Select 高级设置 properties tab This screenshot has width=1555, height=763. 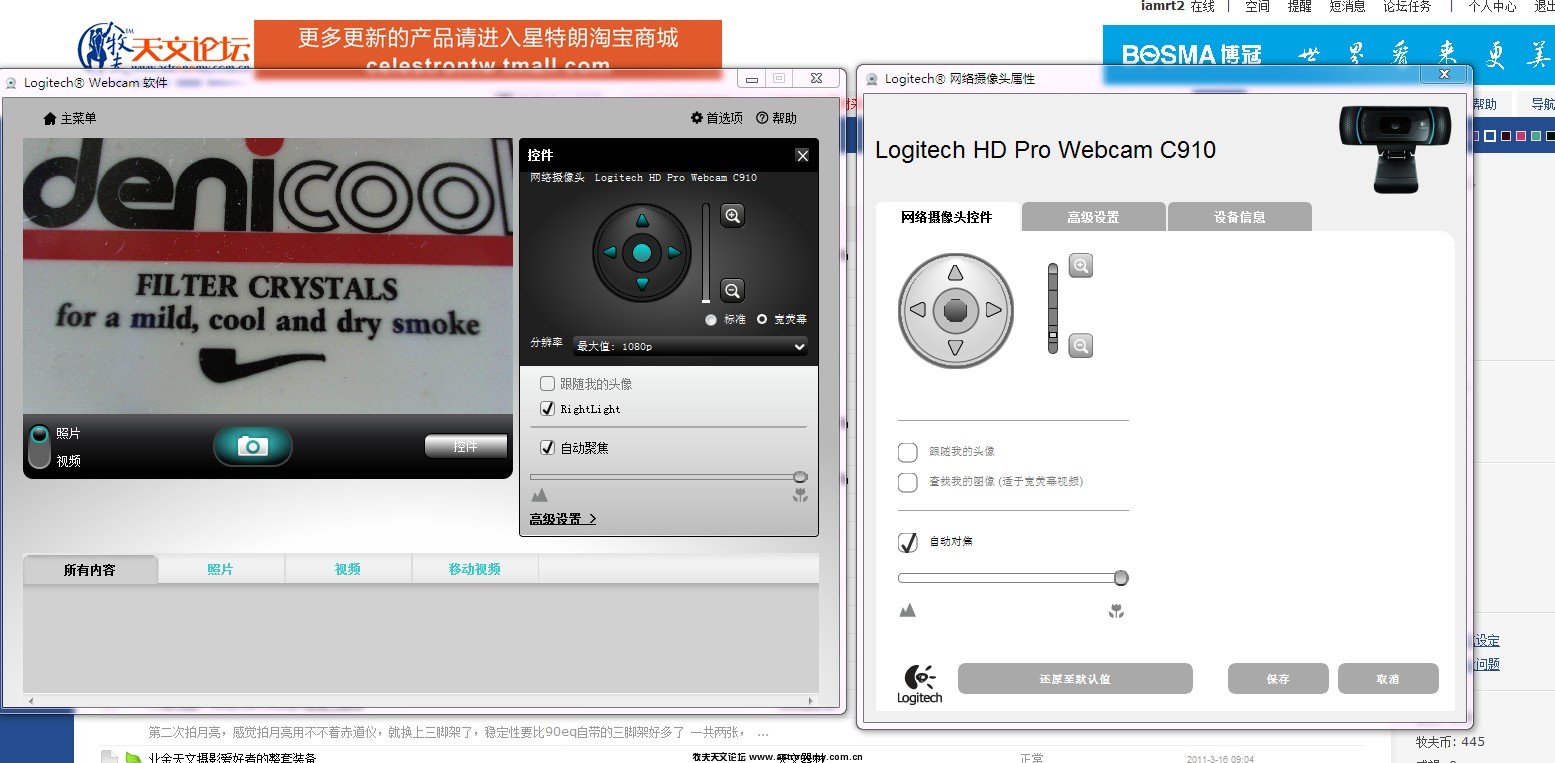(1094, 217)
